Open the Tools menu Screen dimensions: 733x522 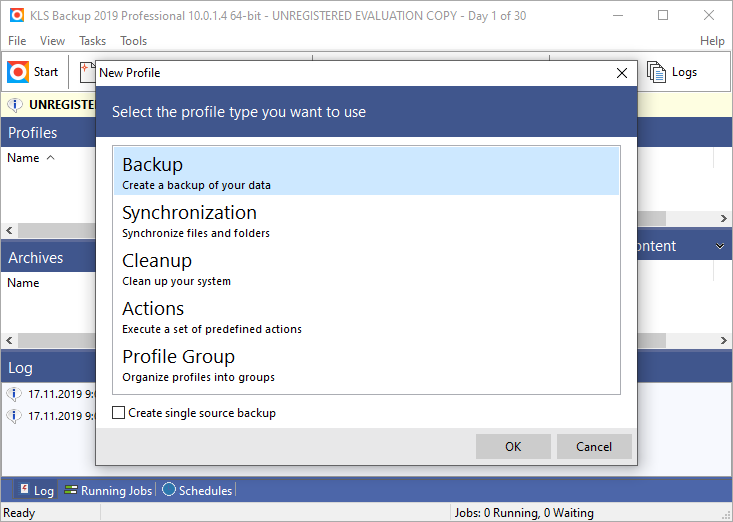(x=133, y=41)
